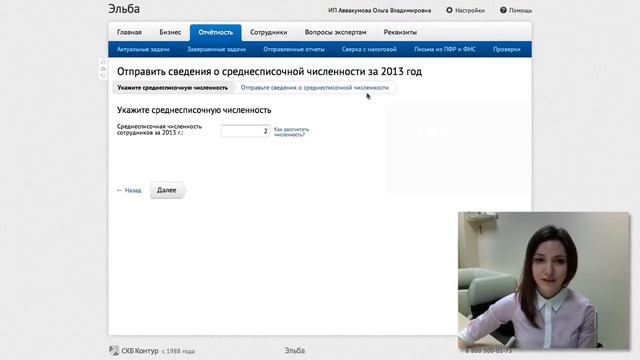The height and width of the screenshot is (360, 640).
Task: Open the Сотрудники tab
Action: click(x=268, y=32)
